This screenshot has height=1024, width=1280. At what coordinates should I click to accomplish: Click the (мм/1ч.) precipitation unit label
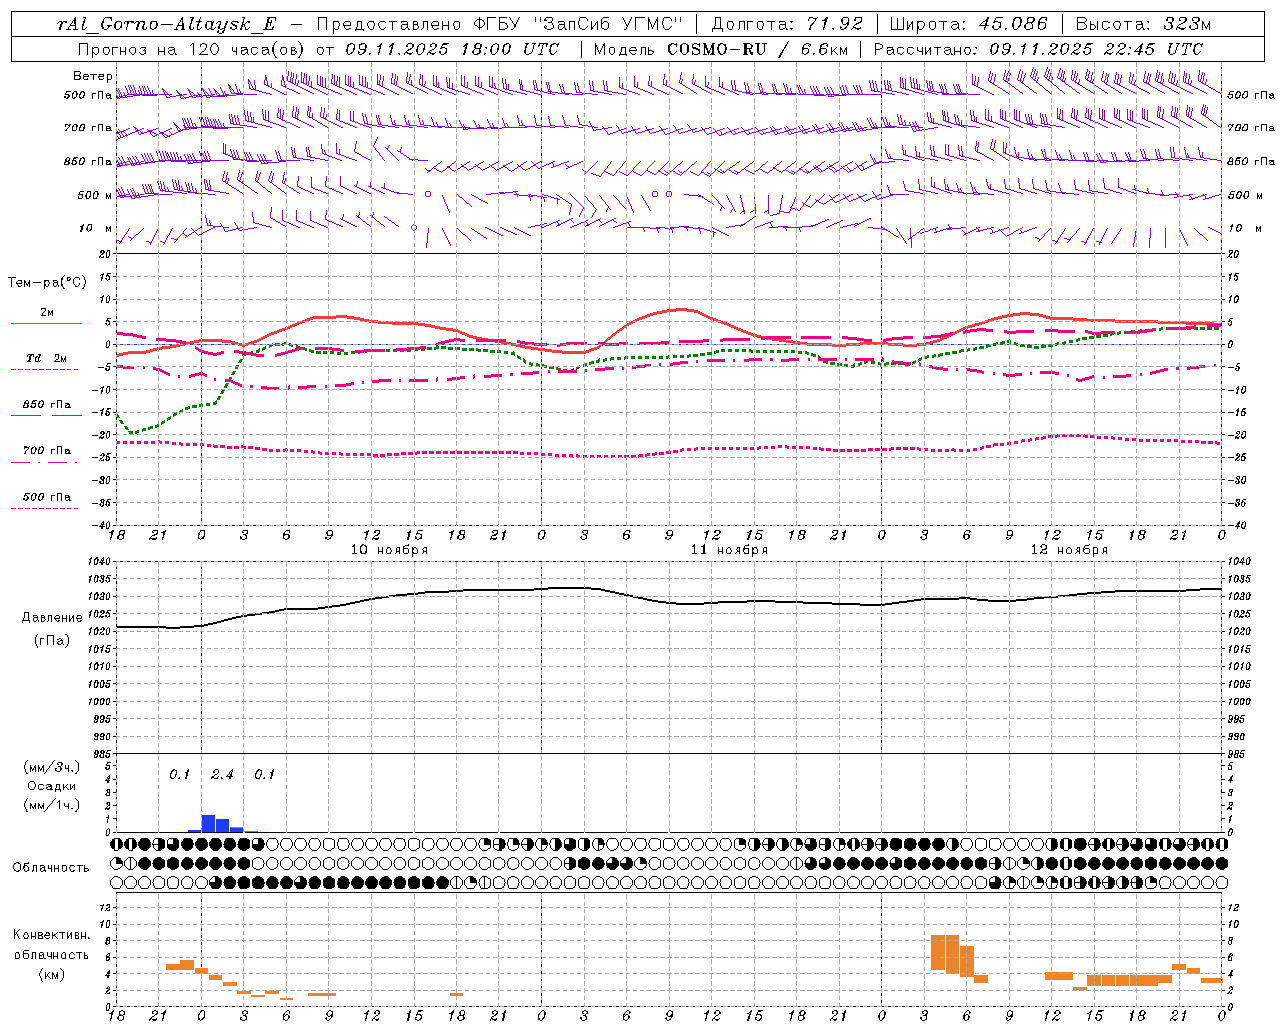pos(52,805)
